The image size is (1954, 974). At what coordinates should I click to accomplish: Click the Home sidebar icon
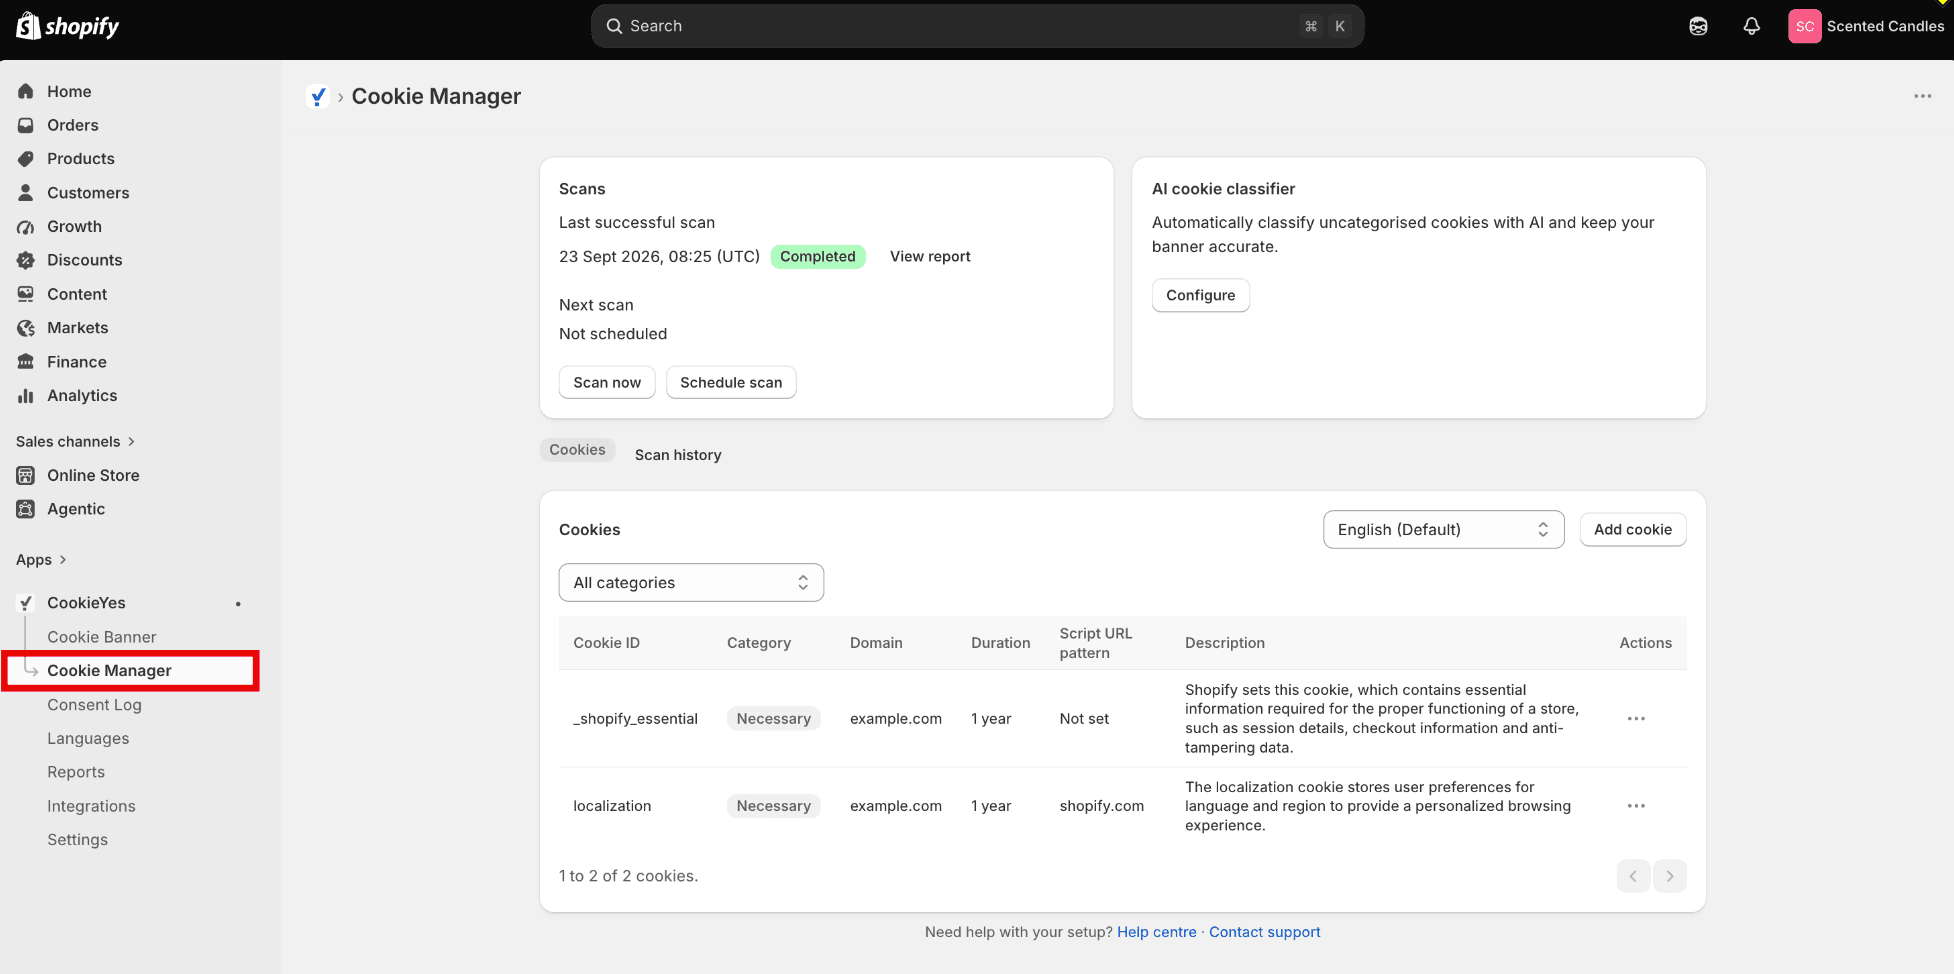coord(26,91)
